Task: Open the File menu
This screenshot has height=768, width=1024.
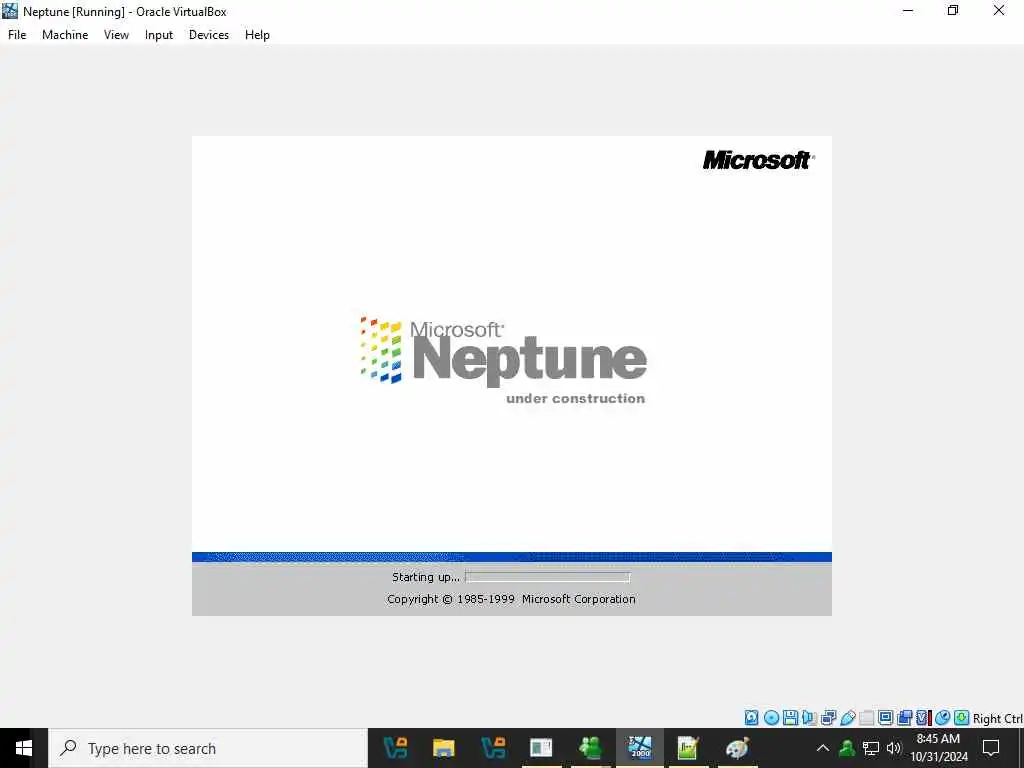Action: tap(17, 35)
